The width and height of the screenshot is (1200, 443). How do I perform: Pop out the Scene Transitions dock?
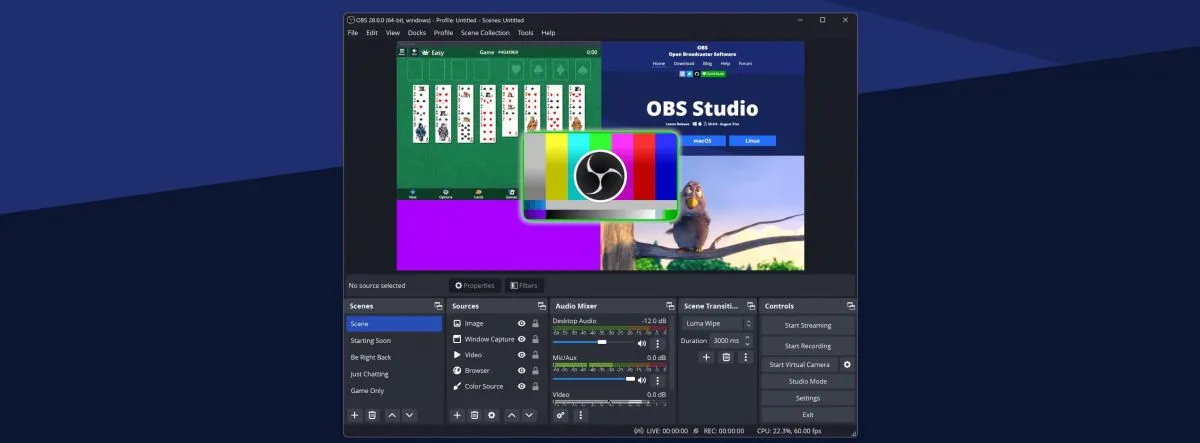[750, 306]
